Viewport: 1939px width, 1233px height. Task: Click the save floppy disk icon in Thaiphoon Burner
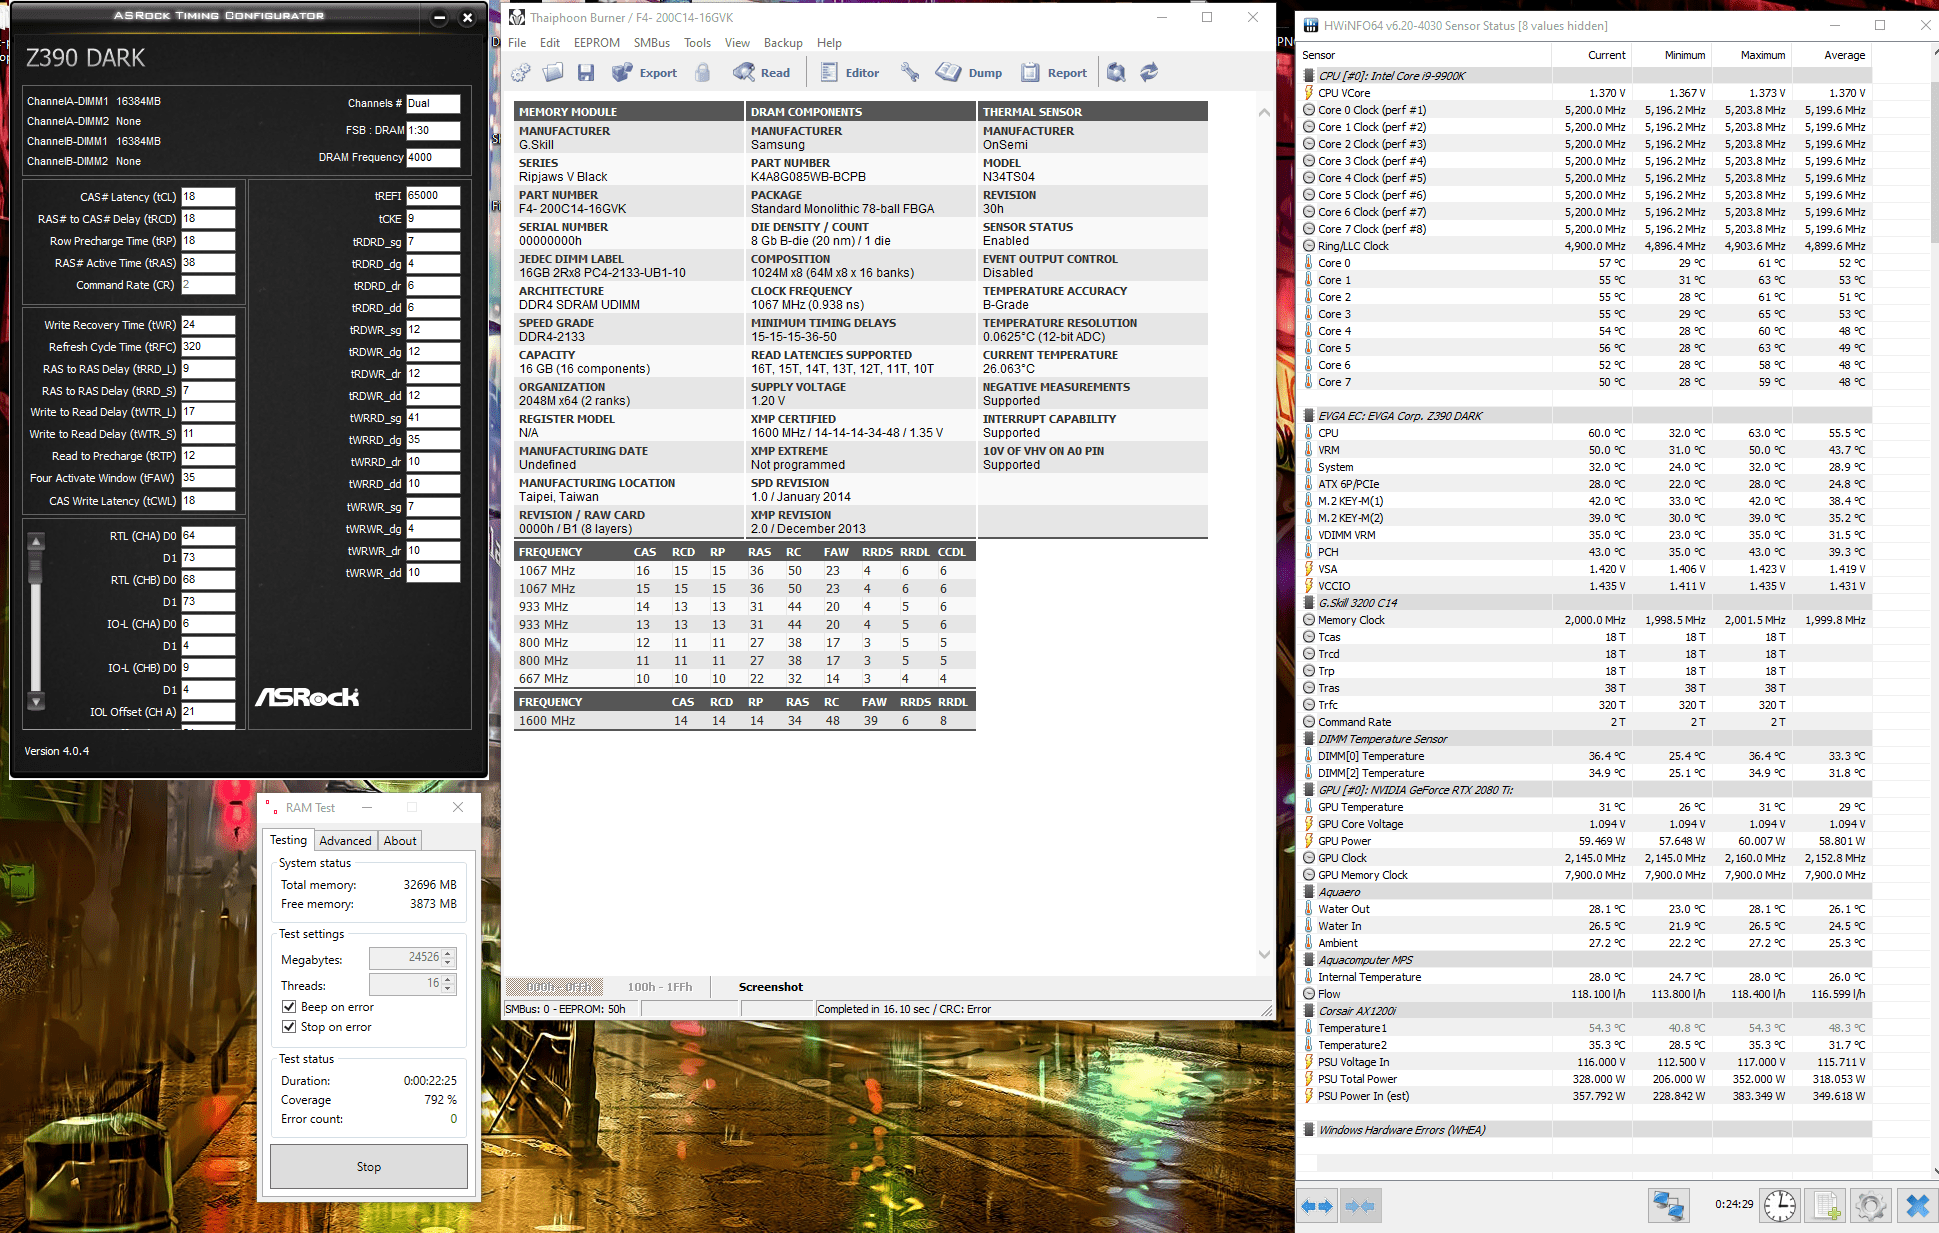click(586, 72)
